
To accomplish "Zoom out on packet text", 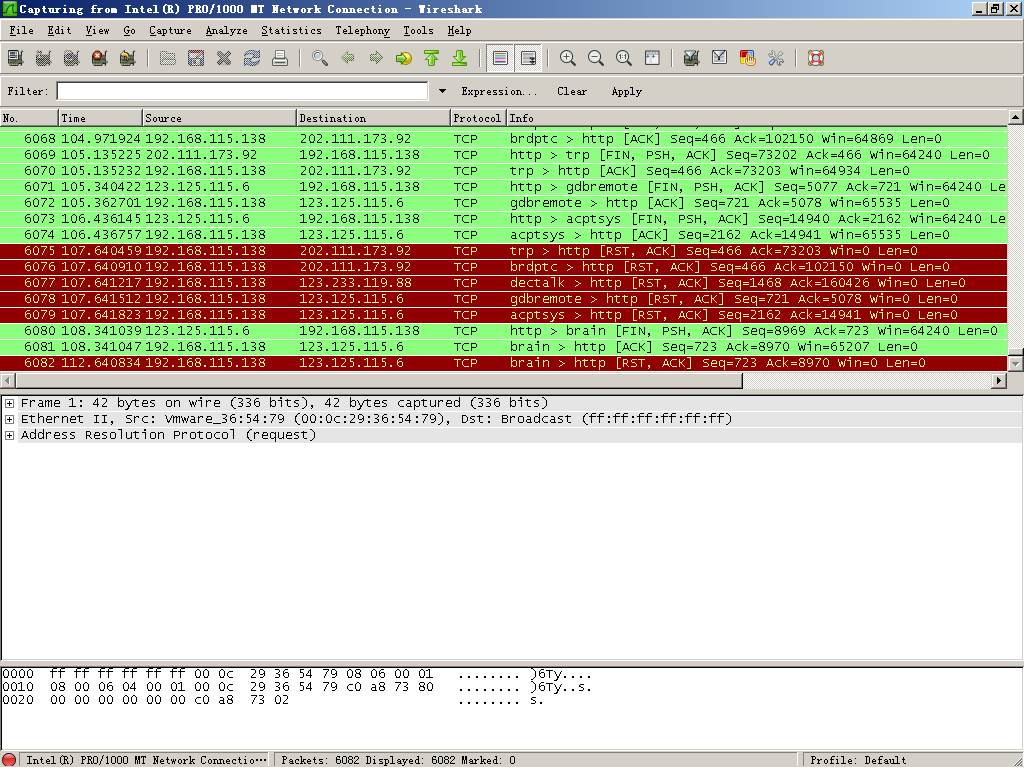I will click(596, 58).
